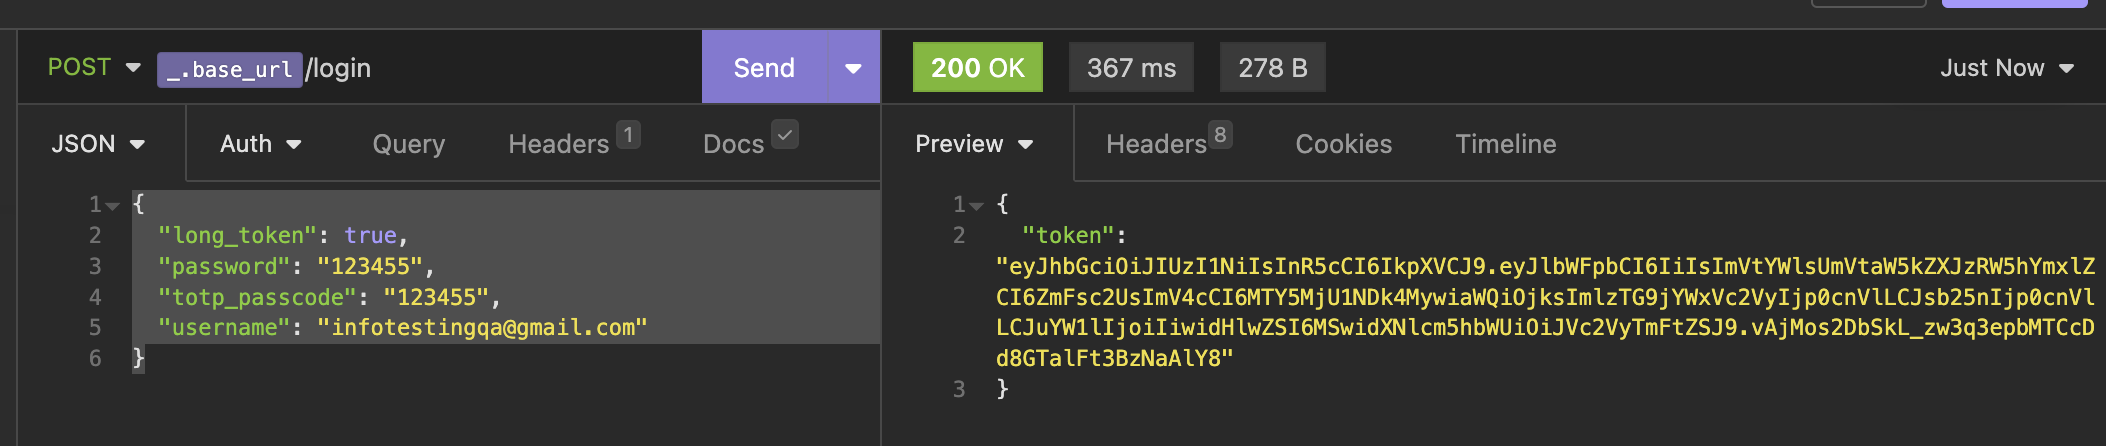2106x446 pixels.
Task: Click the base_url environment variable tag
Action: click(x=230, y=70)
